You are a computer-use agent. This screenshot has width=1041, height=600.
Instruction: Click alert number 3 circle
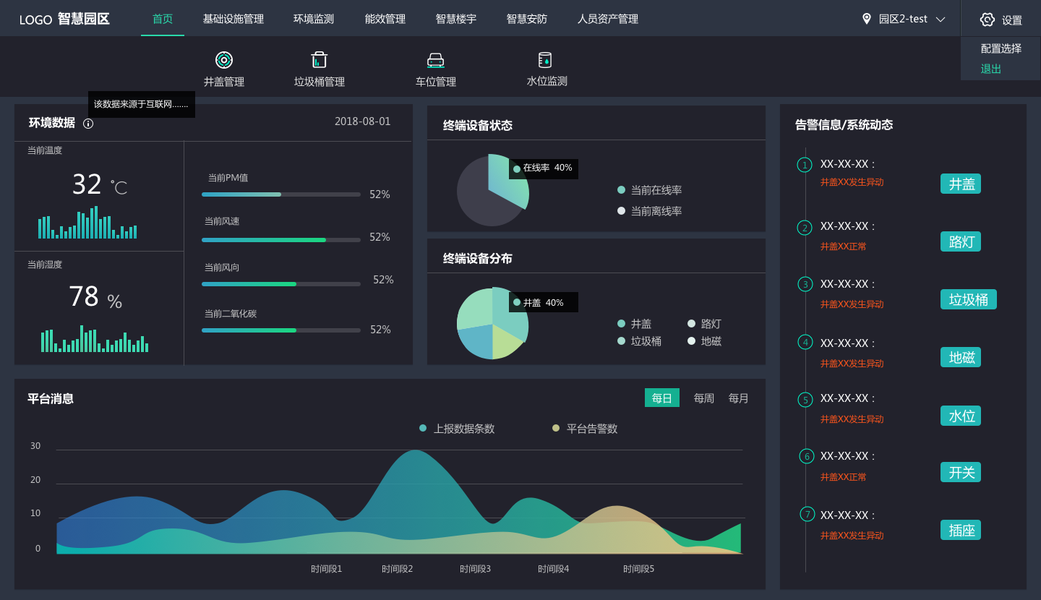[x=805, y=284]
